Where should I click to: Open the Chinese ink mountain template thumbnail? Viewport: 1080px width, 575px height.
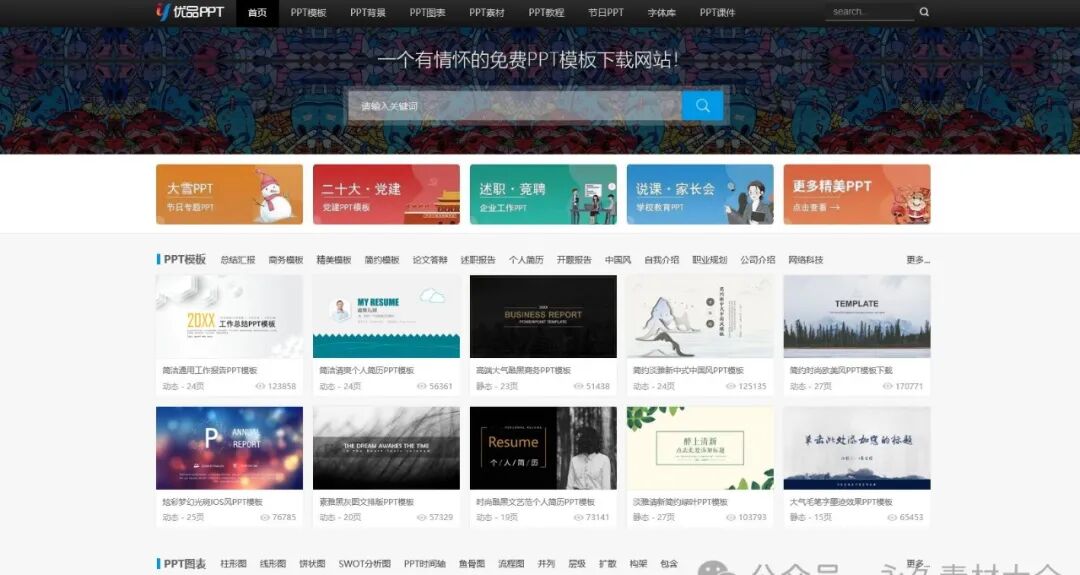[700, 316]
